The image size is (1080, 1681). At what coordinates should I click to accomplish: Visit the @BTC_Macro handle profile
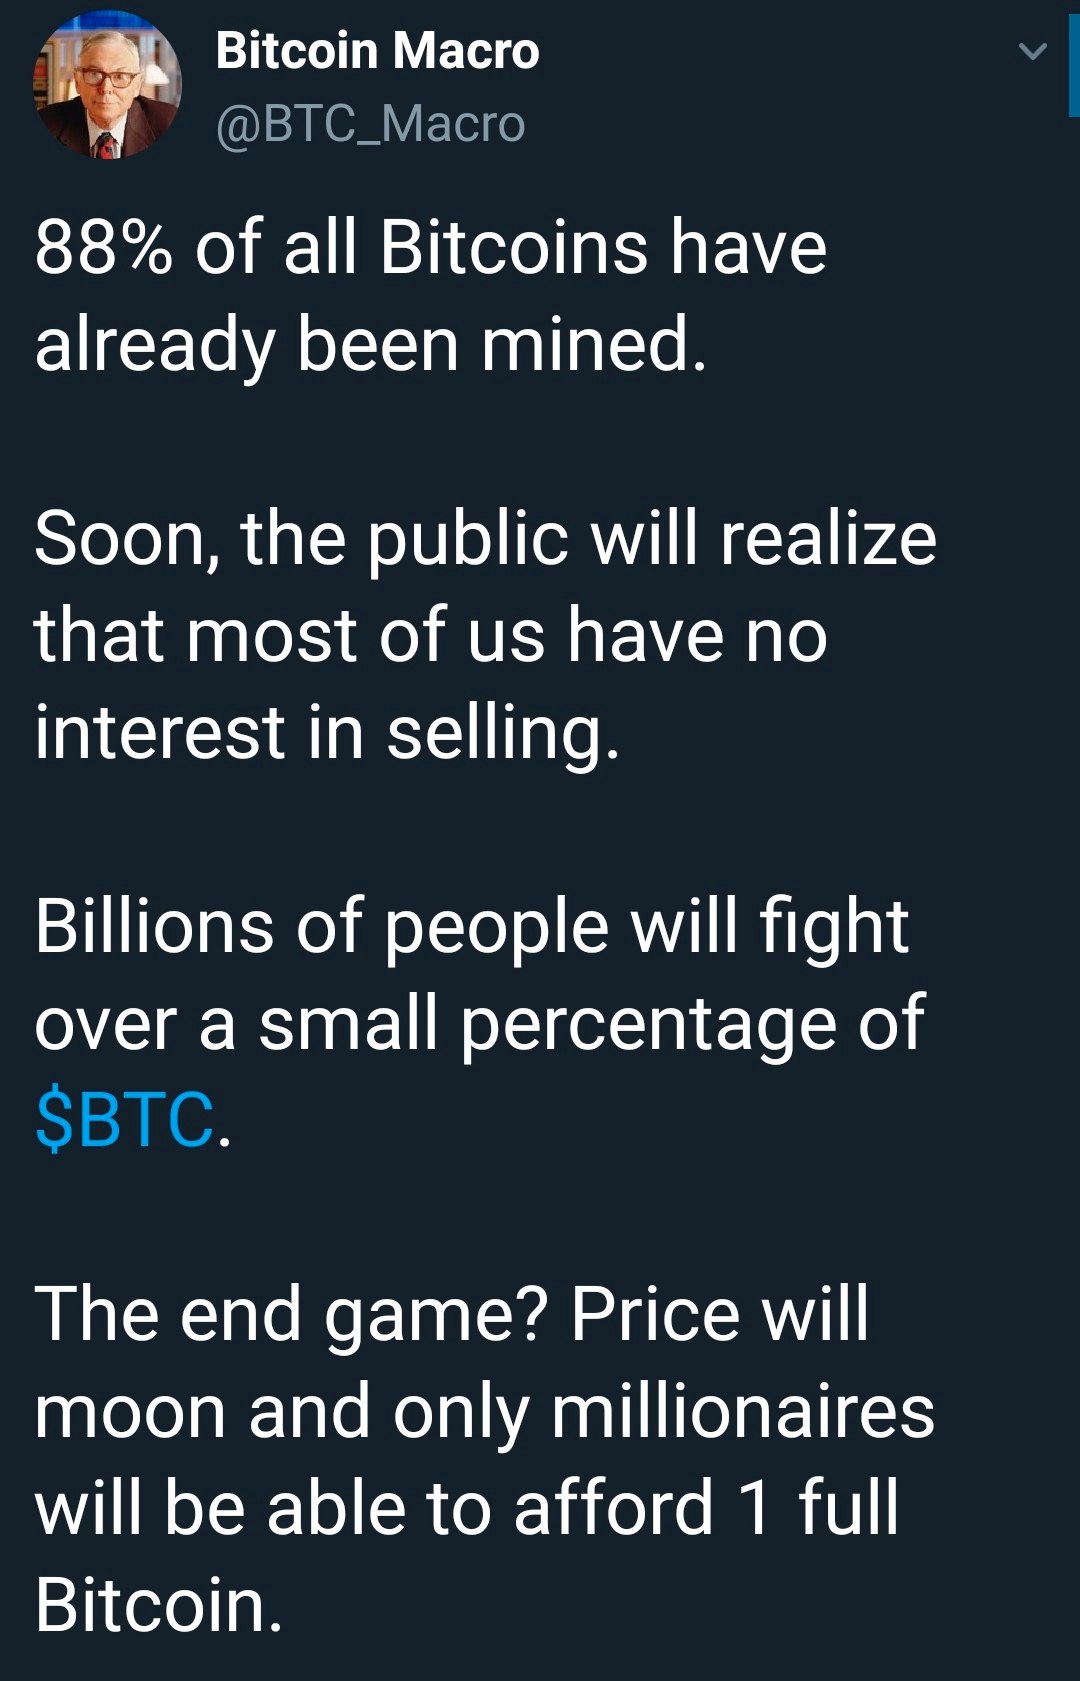[370, 124]
